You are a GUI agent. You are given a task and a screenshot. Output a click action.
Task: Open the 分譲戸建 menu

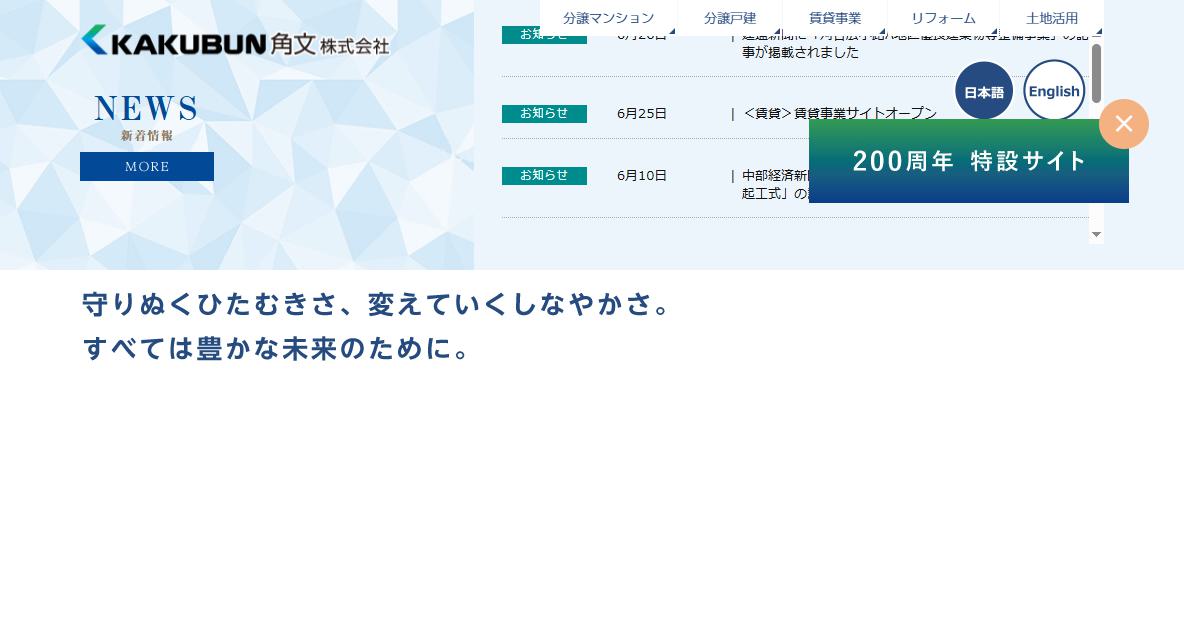(730, 18)
